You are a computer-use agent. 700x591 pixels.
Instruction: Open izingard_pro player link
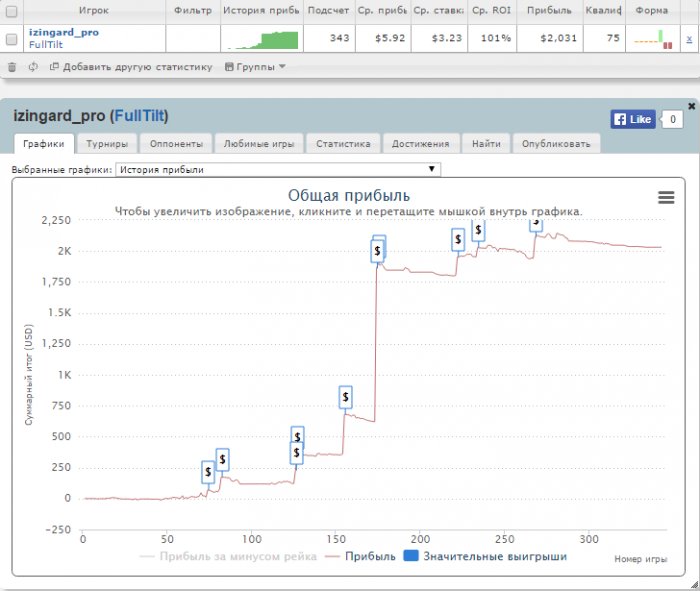64,32
